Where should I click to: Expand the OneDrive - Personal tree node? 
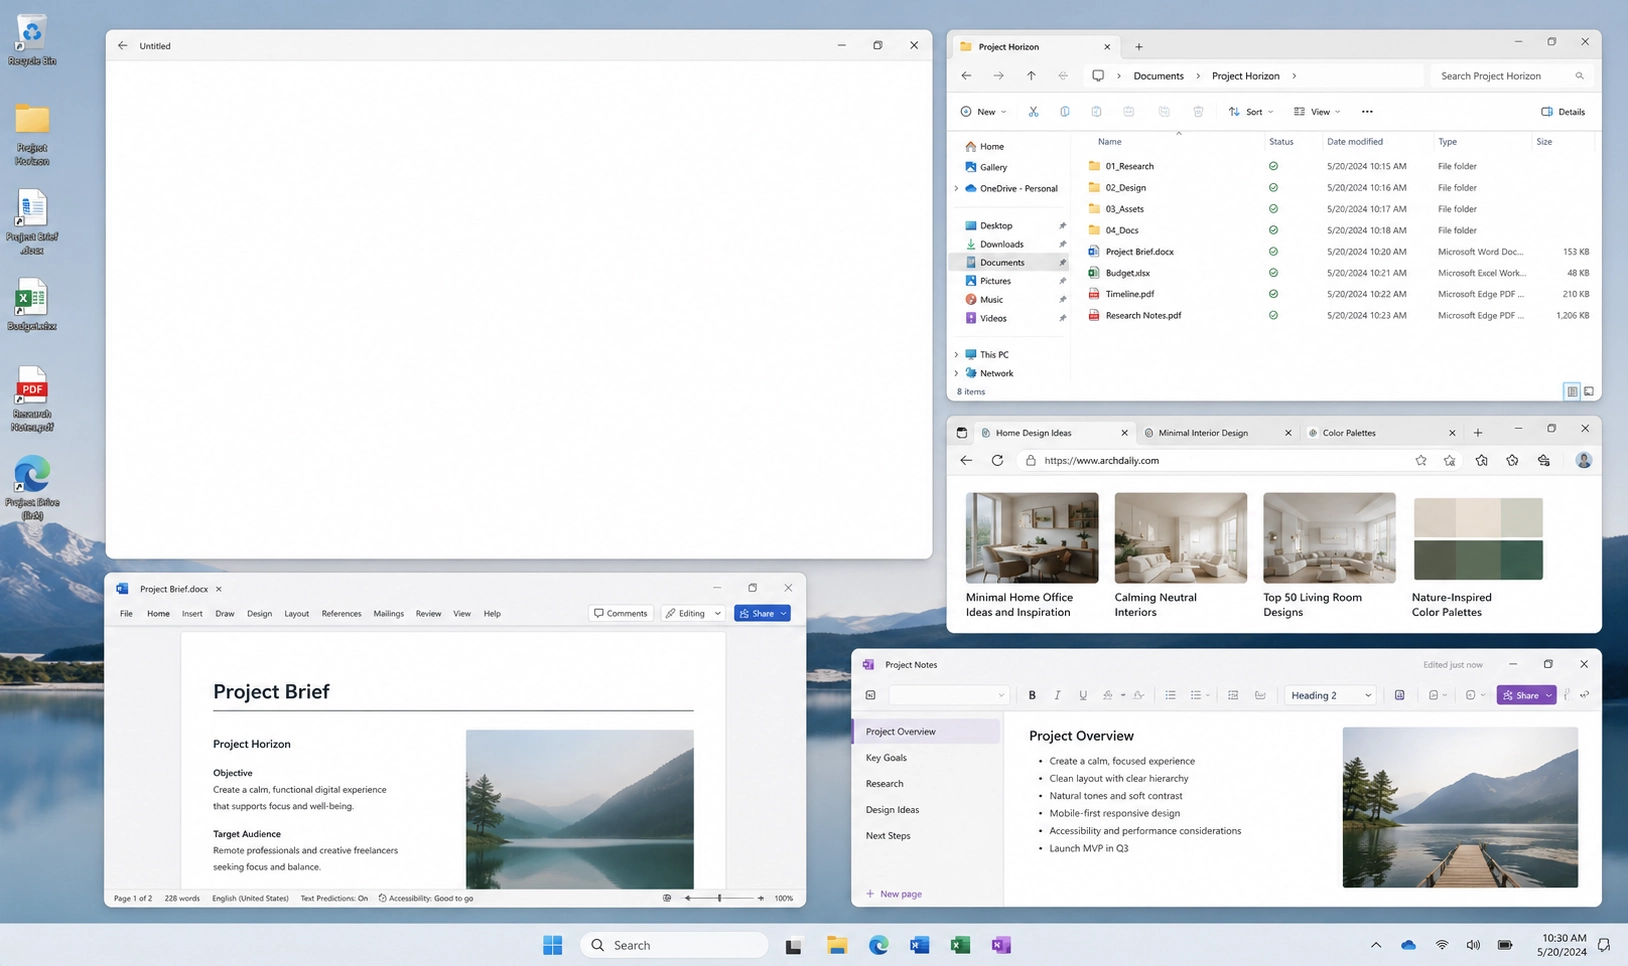pyautogui.click(x=956, y=189)
